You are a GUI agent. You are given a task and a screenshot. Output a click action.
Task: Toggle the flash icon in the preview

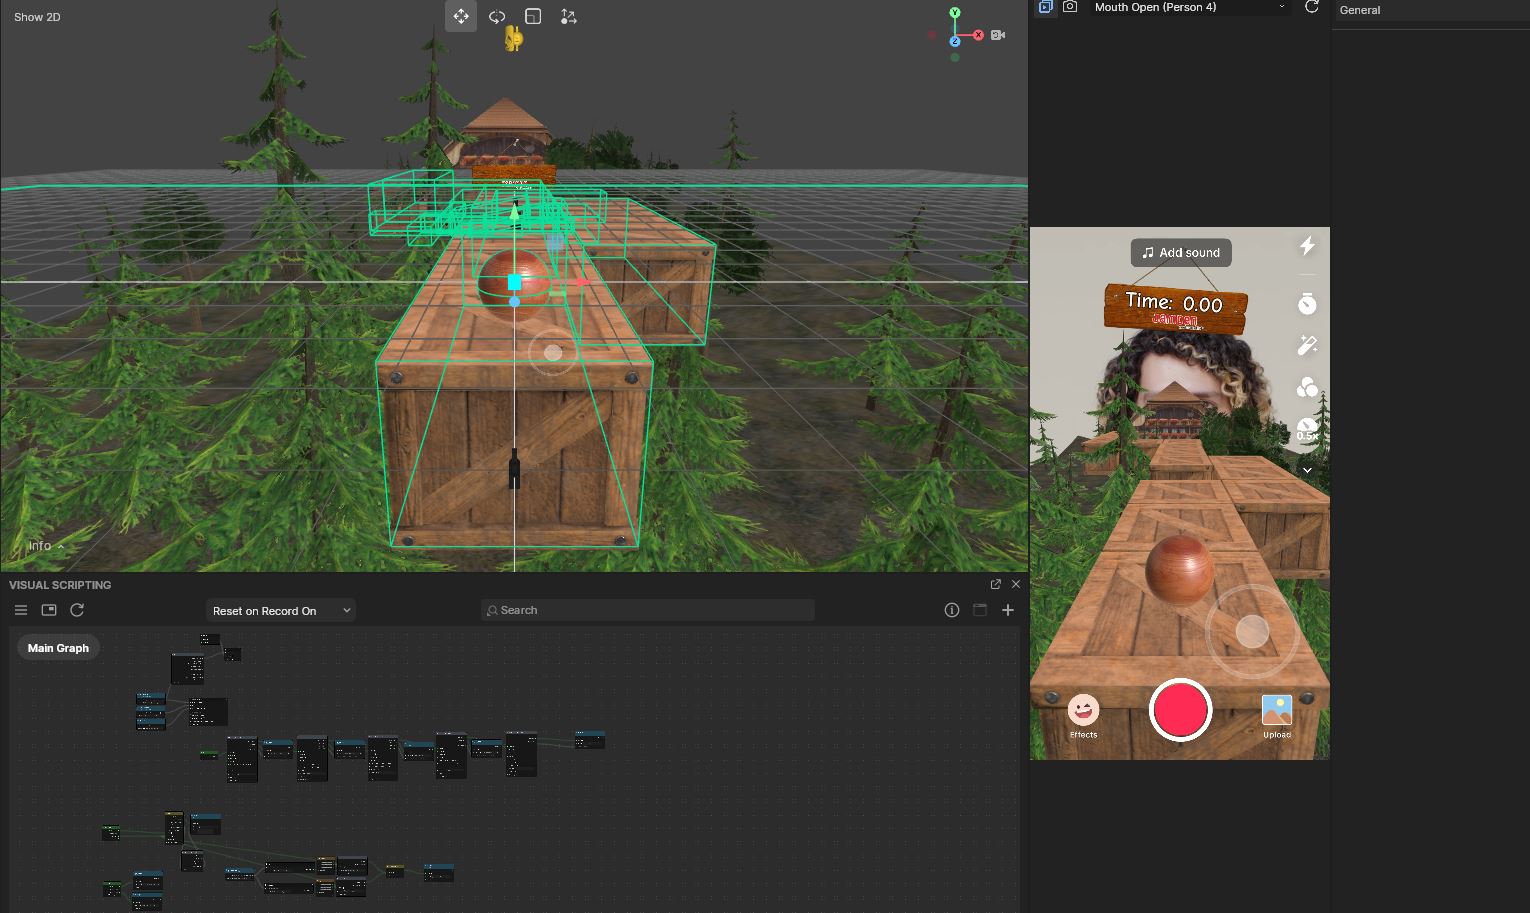pos(1307,246)
